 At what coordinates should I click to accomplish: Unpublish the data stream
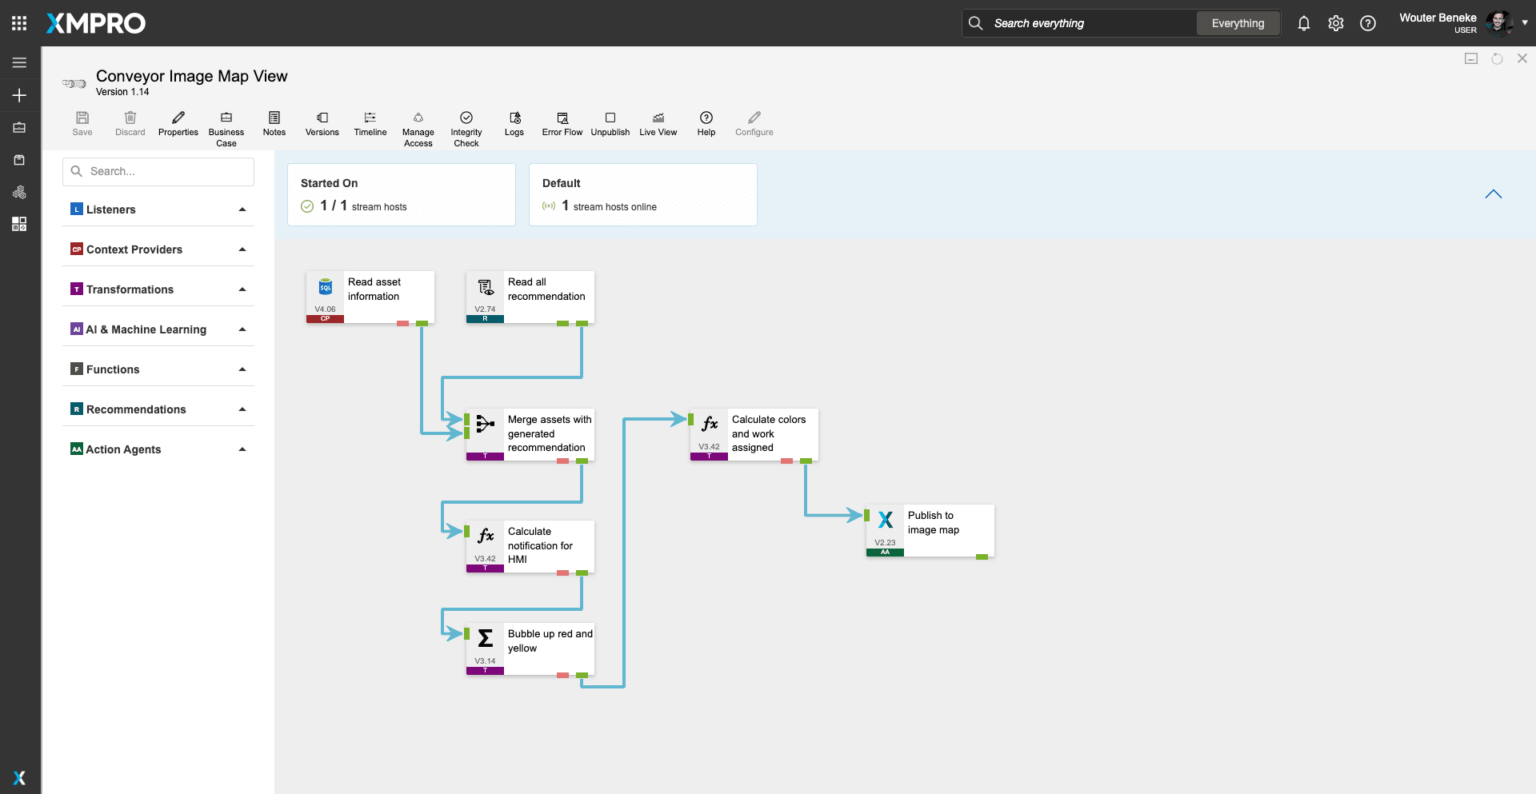pyautogui.click(x=610, y=118)
